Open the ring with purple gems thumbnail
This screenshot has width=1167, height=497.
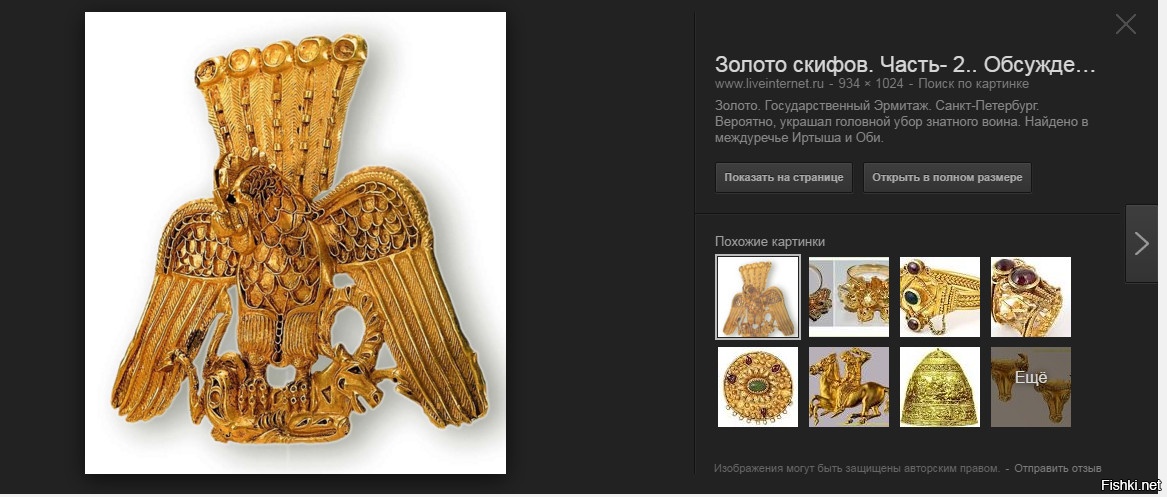tap(1031, 297)
